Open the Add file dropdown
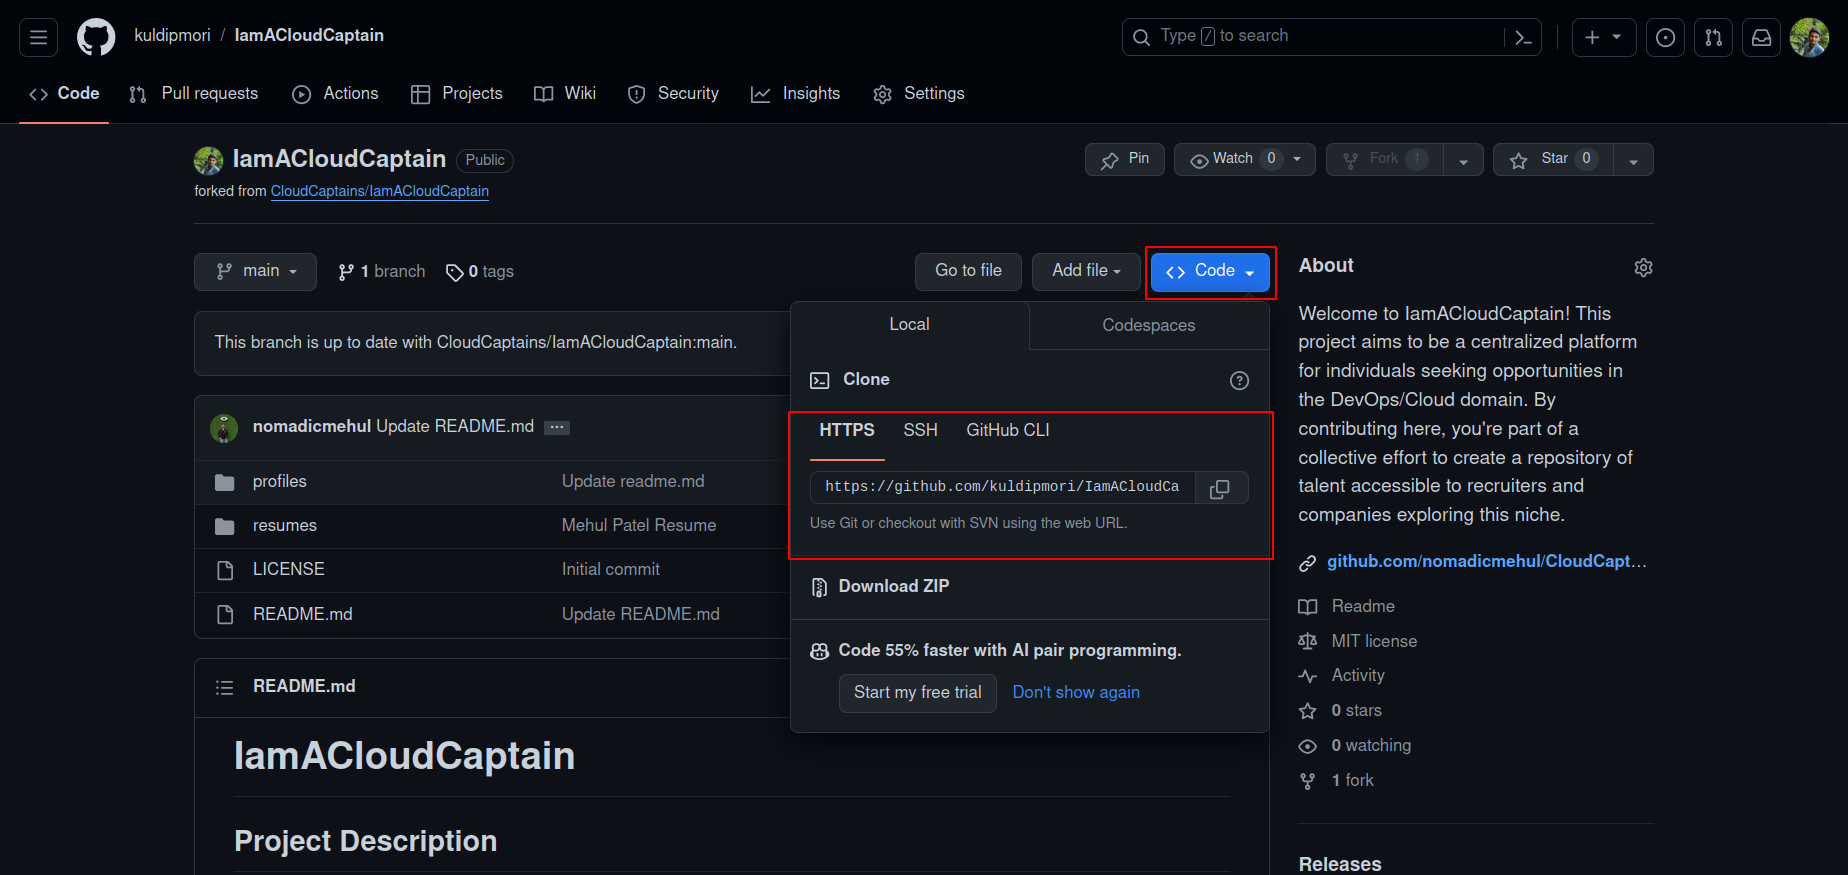The width and height of the screenshot is (1848, 875). (1086, 271)
